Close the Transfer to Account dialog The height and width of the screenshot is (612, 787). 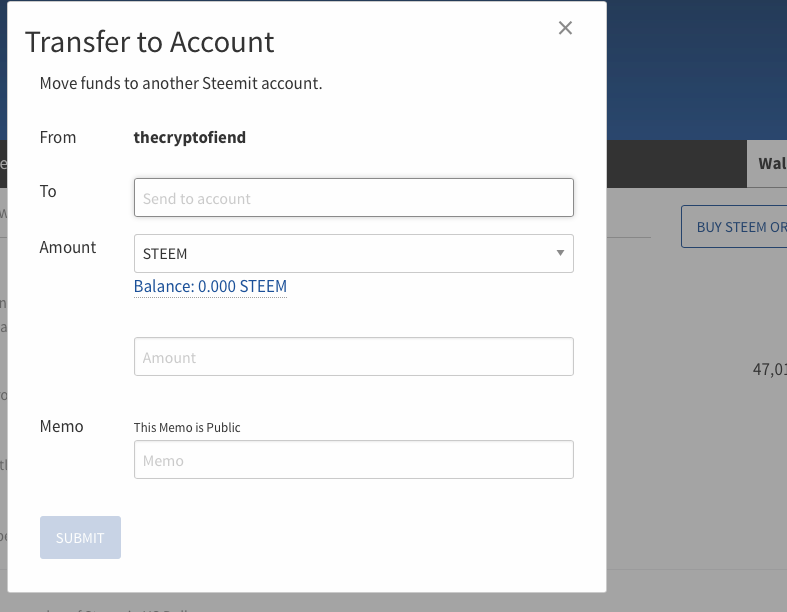[565, 28]
